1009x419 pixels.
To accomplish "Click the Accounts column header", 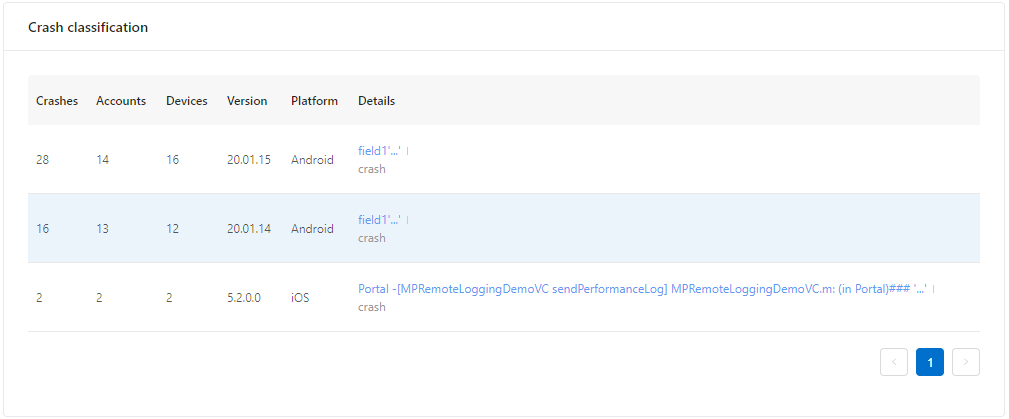I will click(x=121, y=101).
